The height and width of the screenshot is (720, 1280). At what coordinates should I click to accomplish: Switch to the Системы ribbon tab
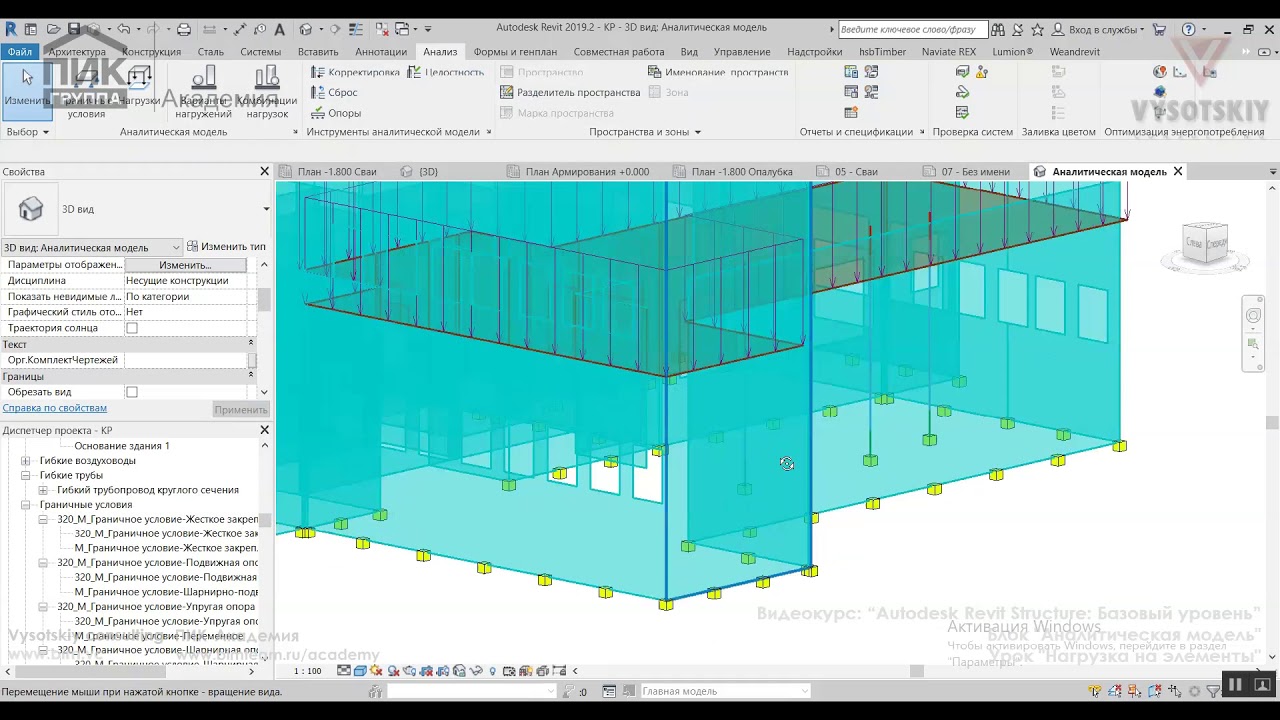[261, 51]
